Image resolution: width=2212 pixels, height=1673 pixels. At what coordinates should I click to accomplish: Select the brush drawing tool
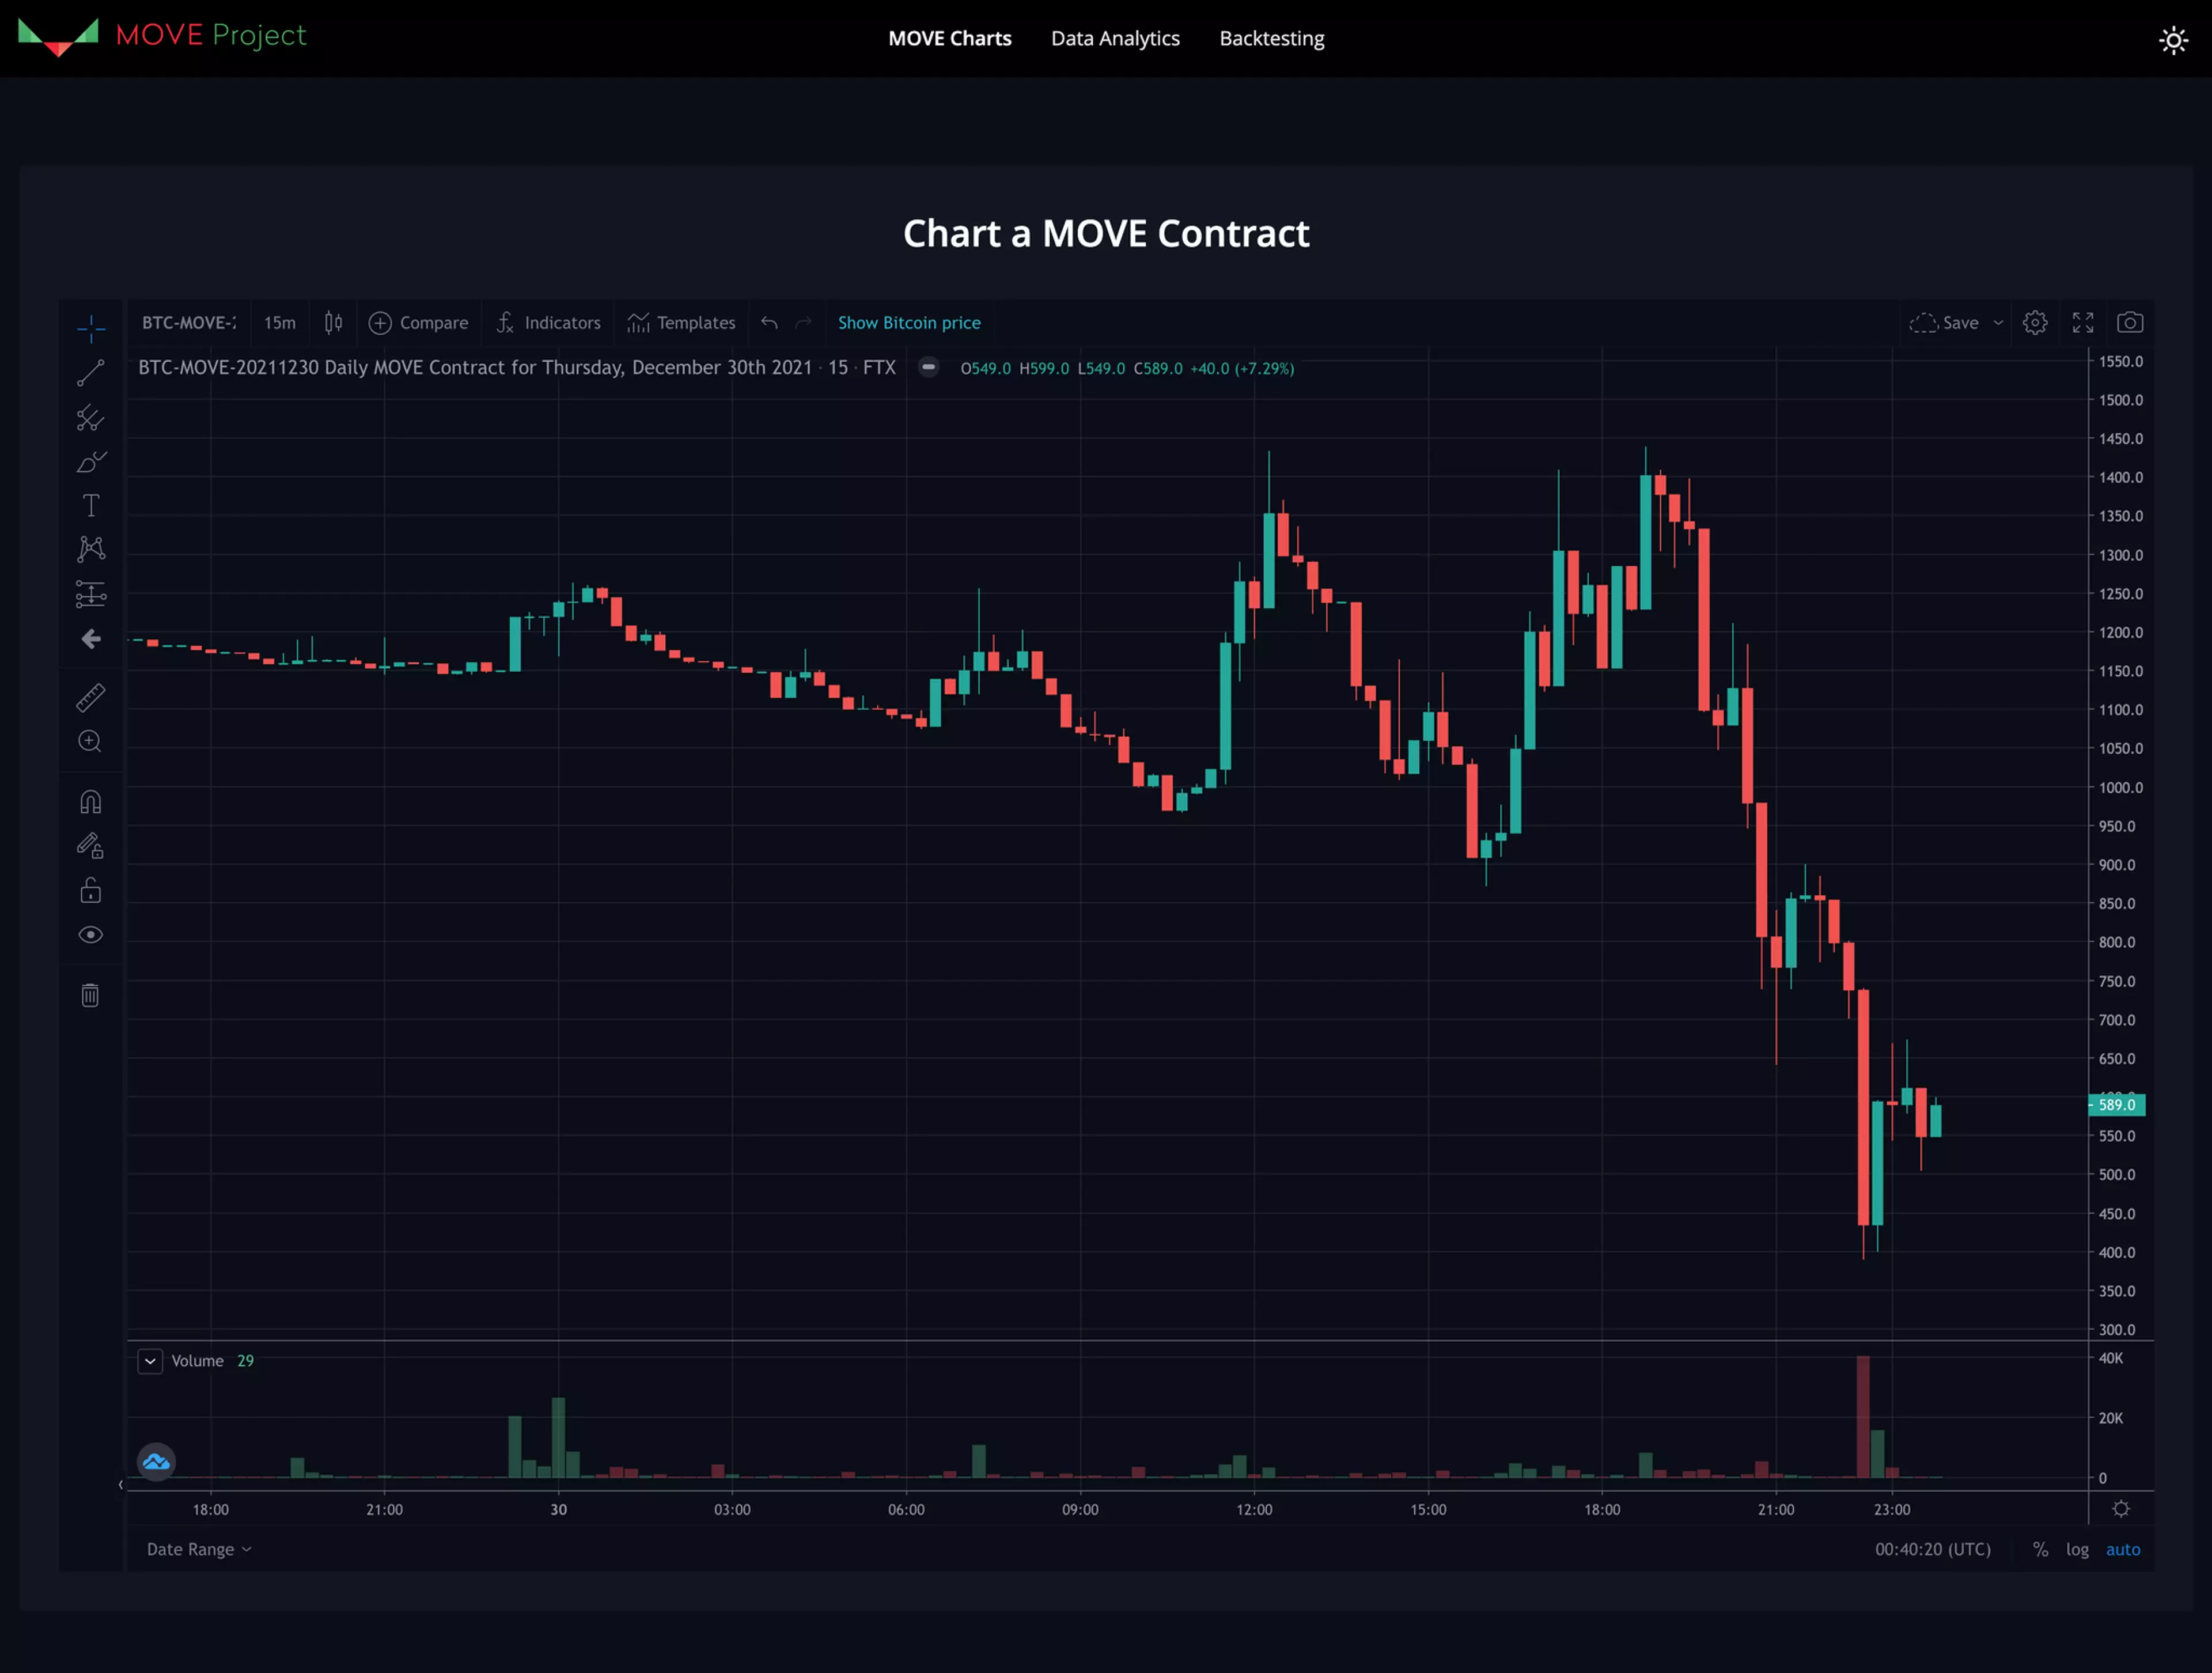click(90, 462)
